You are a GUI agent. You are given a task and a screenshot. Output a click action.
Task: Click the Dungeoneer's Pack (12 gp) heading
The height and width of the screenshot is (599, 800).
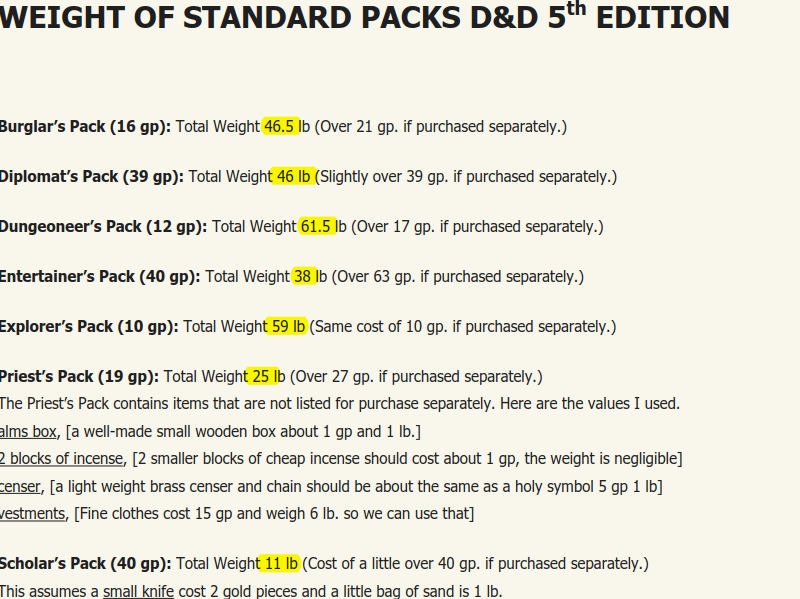pos(104,227)
